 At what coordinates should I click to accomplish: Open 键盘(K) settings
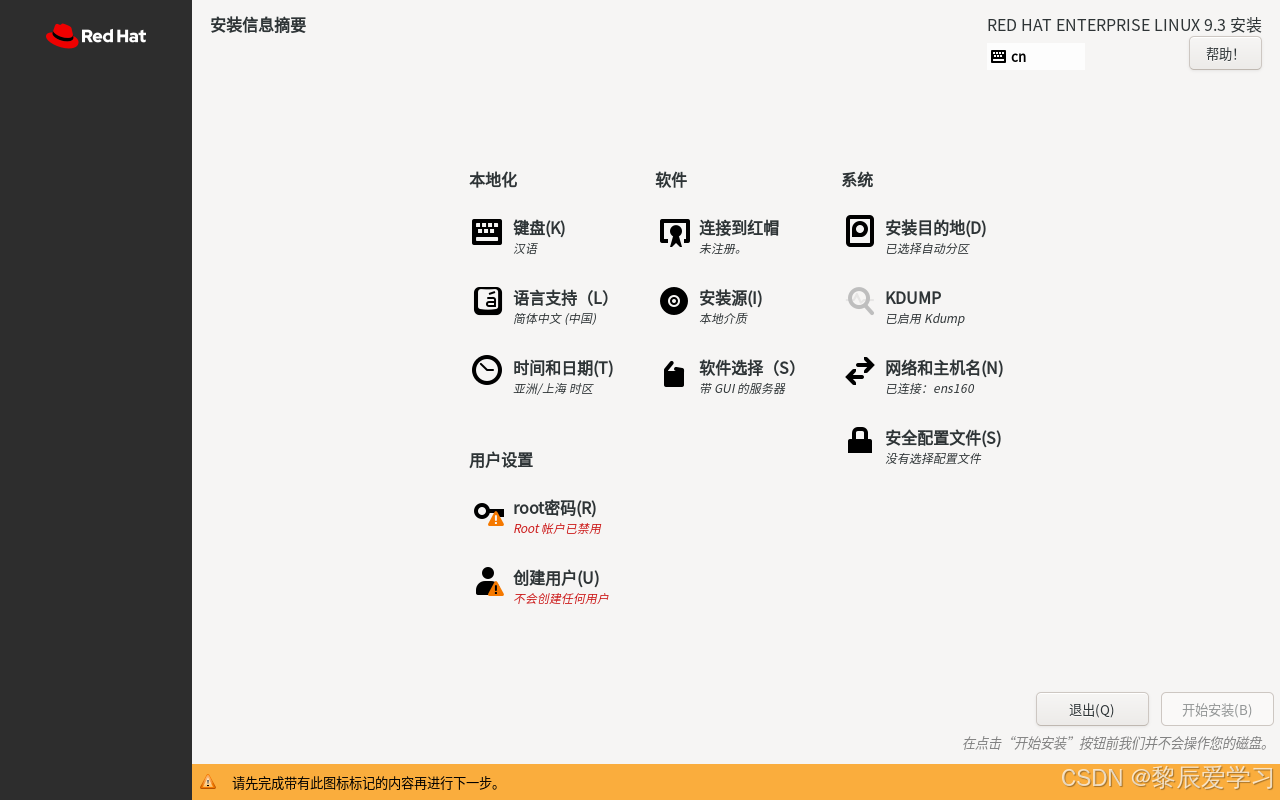(x=539, y=228)
